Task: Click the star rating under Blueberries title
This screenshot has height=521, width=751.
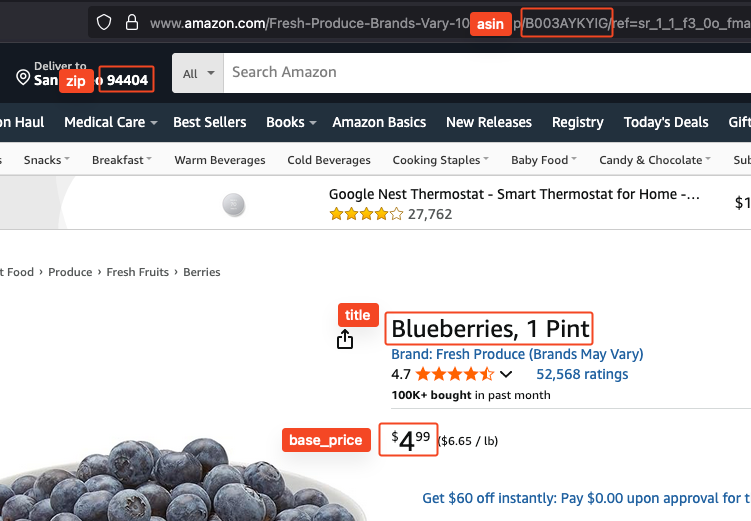Action: (455, 375)
